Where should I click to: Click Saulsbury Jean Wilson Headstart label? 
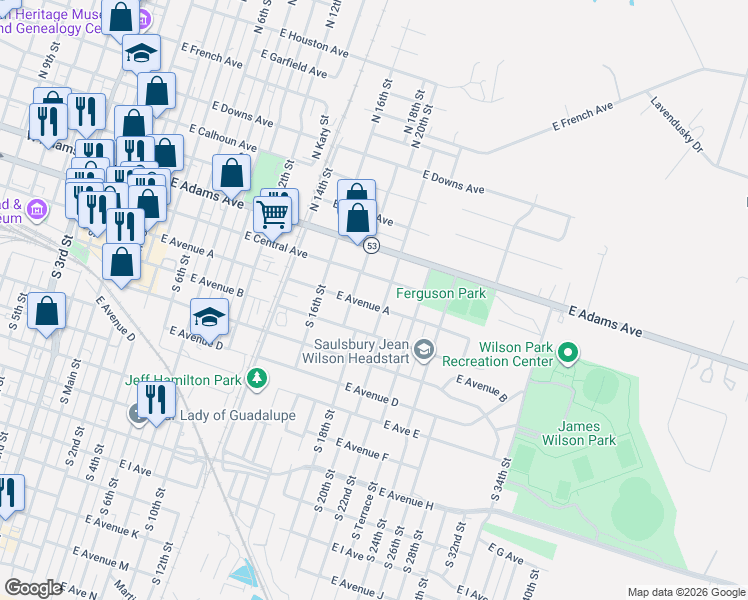coord(356,351)
